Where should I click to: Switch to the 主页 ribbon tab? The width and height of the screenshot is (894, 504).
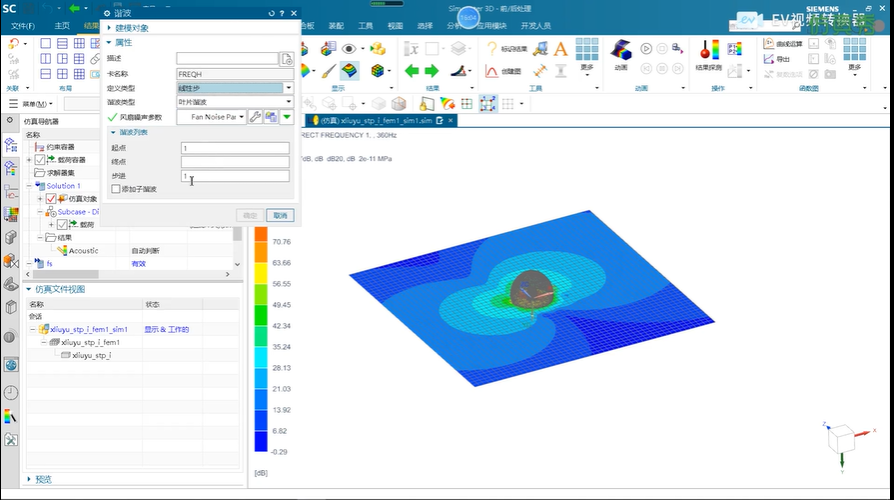(62, 25)
